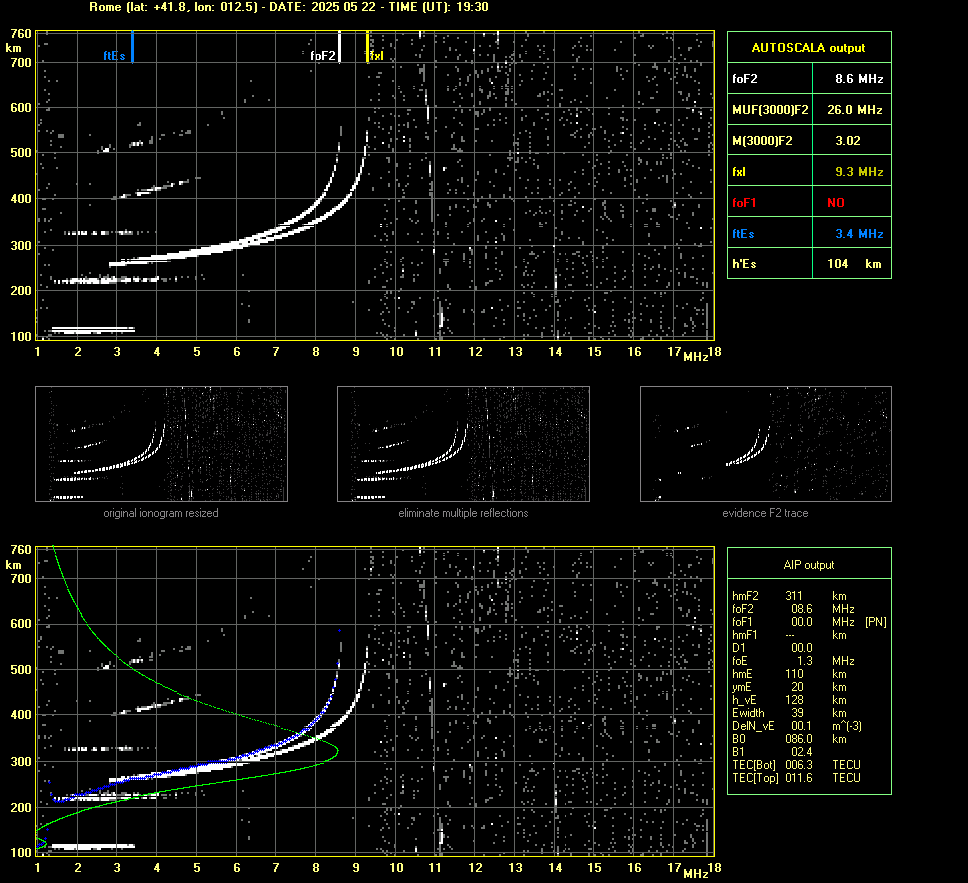Select the hmF2 311 km row

coord(790,596)
